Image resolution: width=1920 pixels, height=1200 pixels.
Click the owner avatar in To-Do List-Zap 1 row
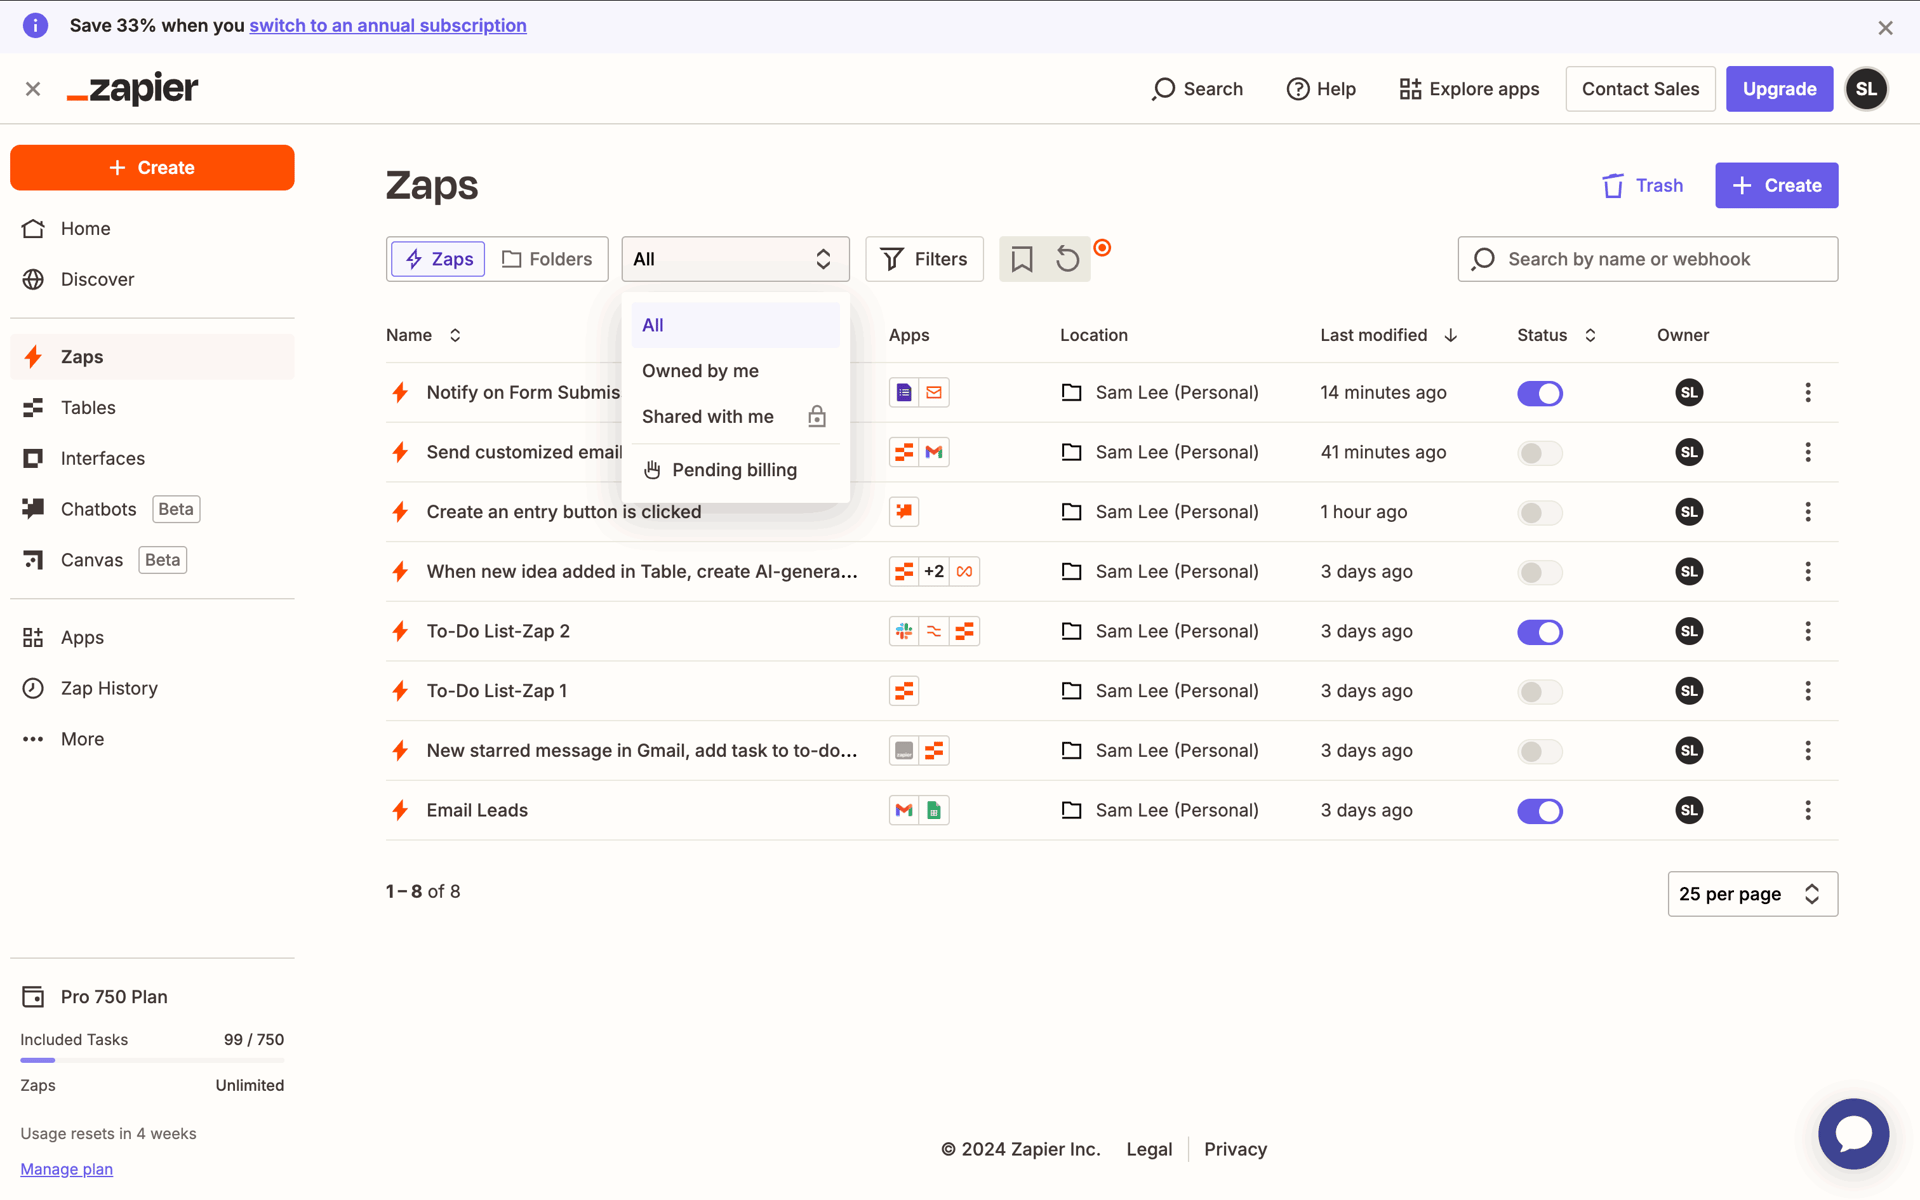(1689, 691)
